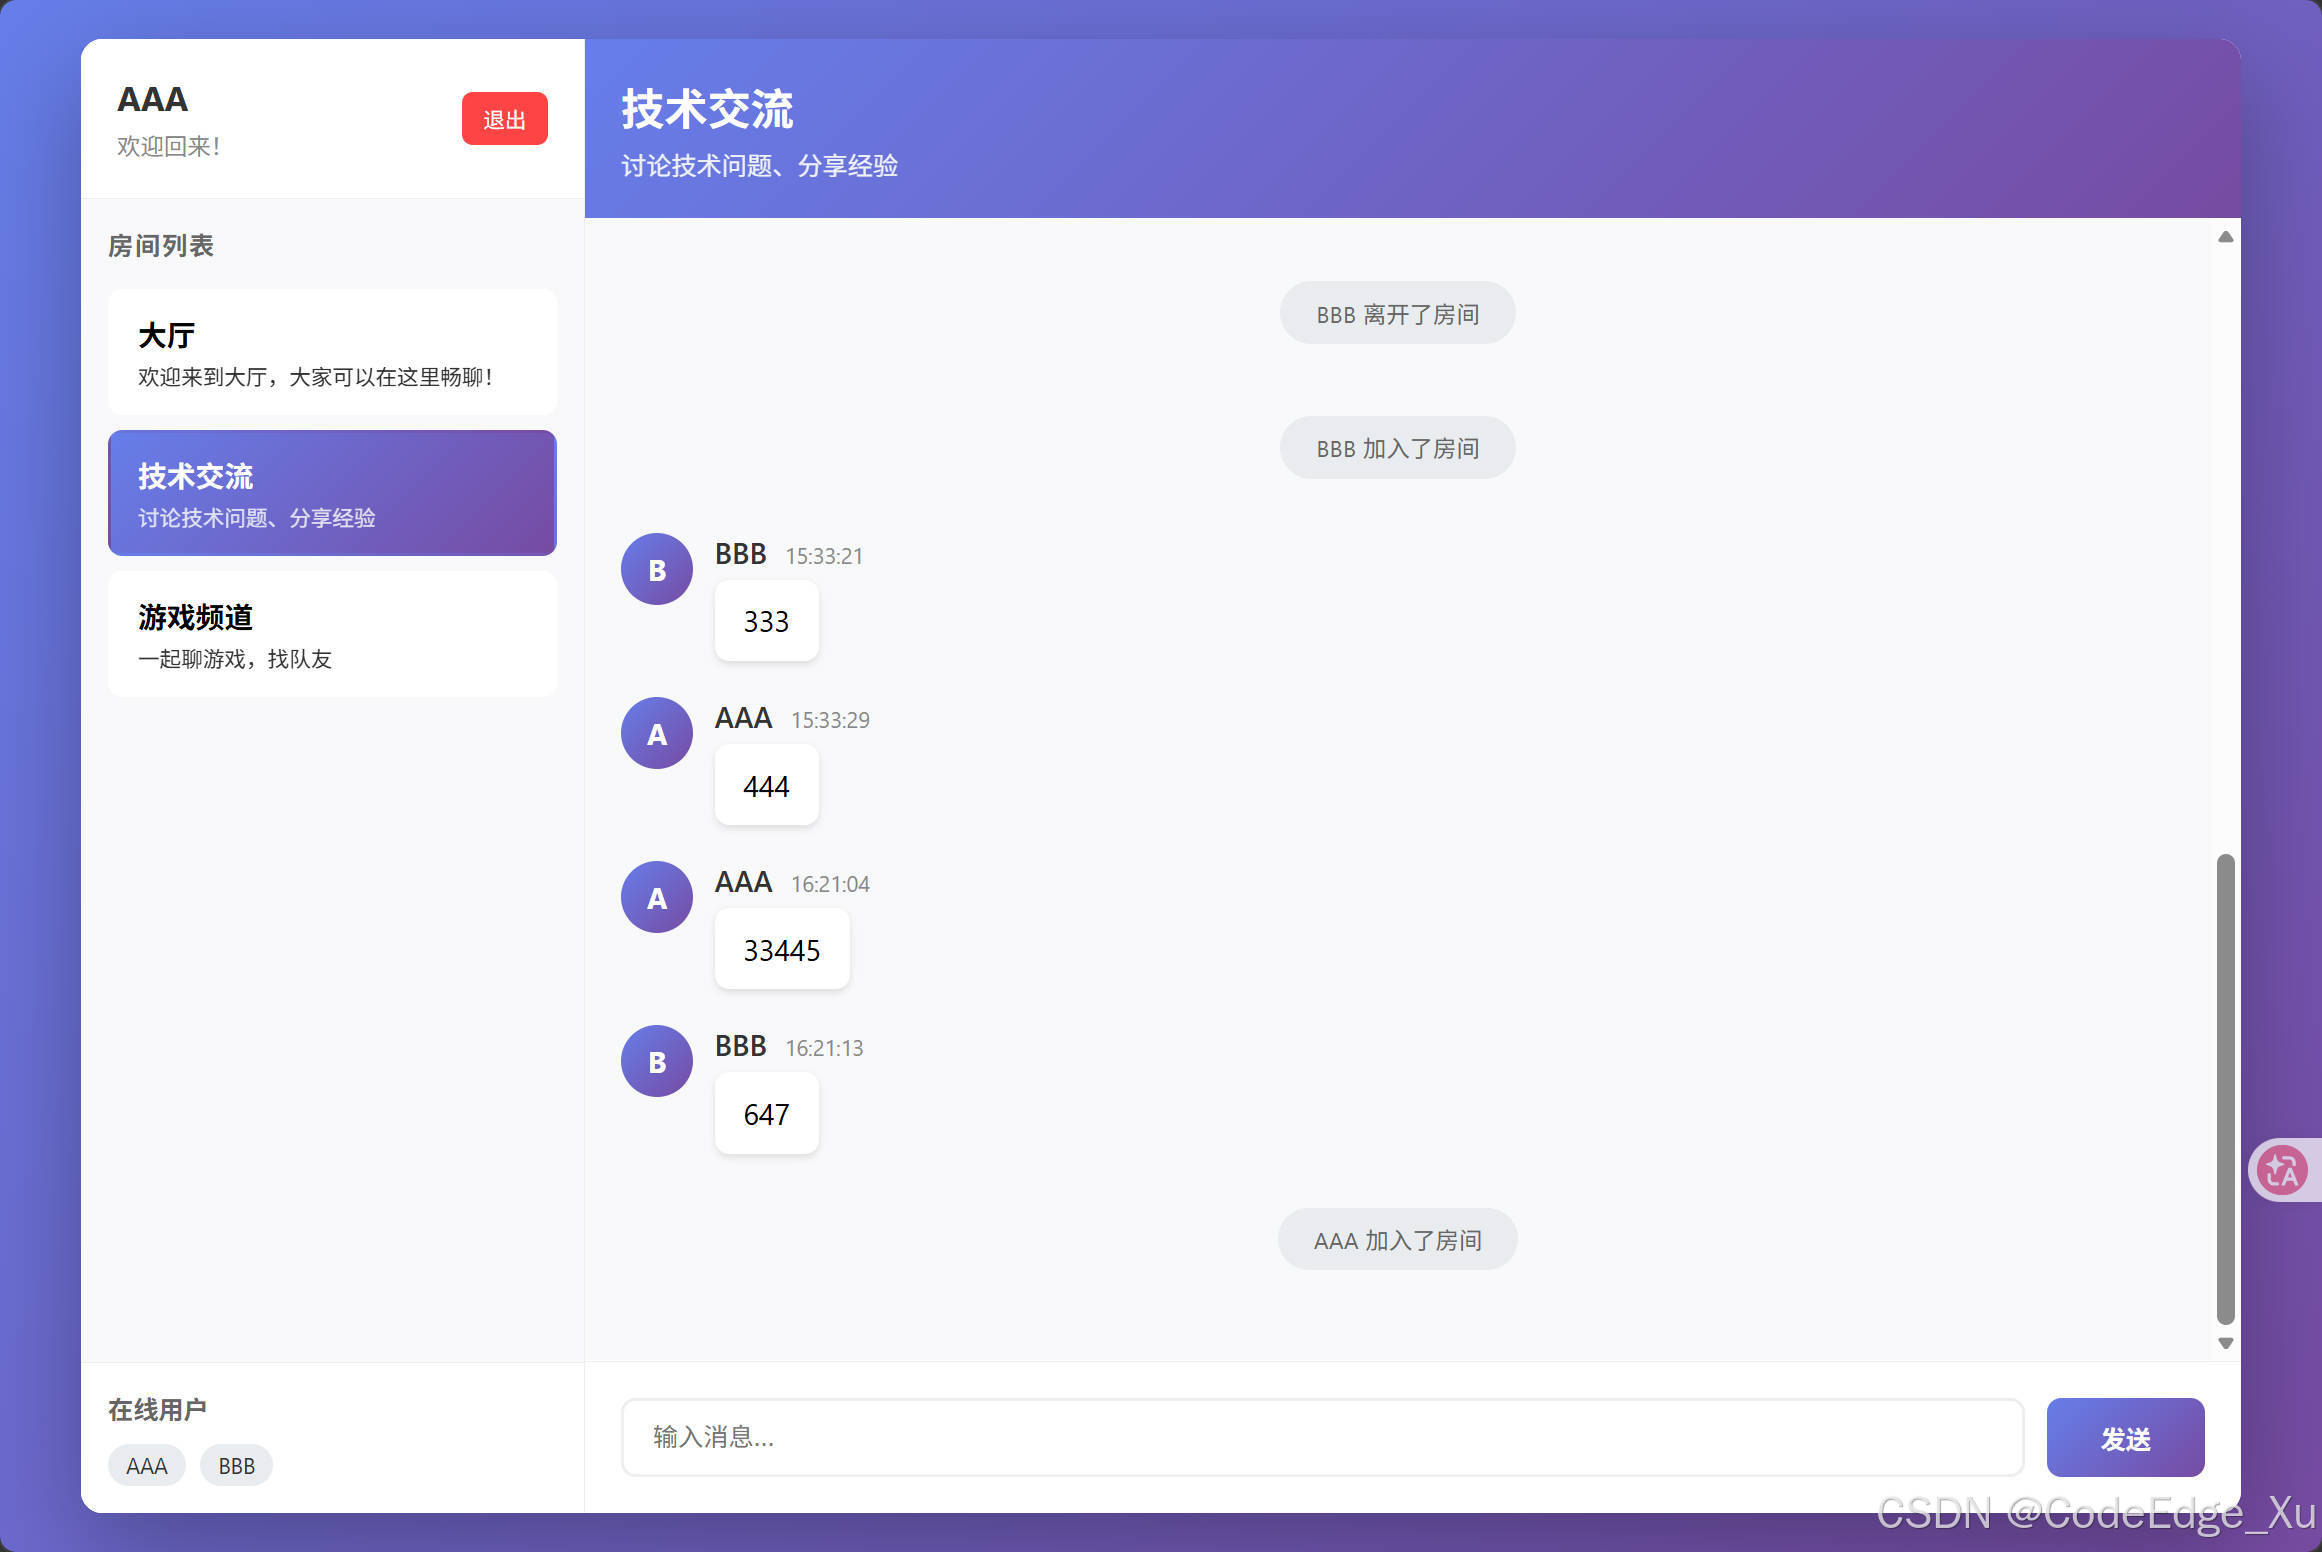Click the 房间列表 section heading
The image size is (2322, 1552).
click(161, 246)
